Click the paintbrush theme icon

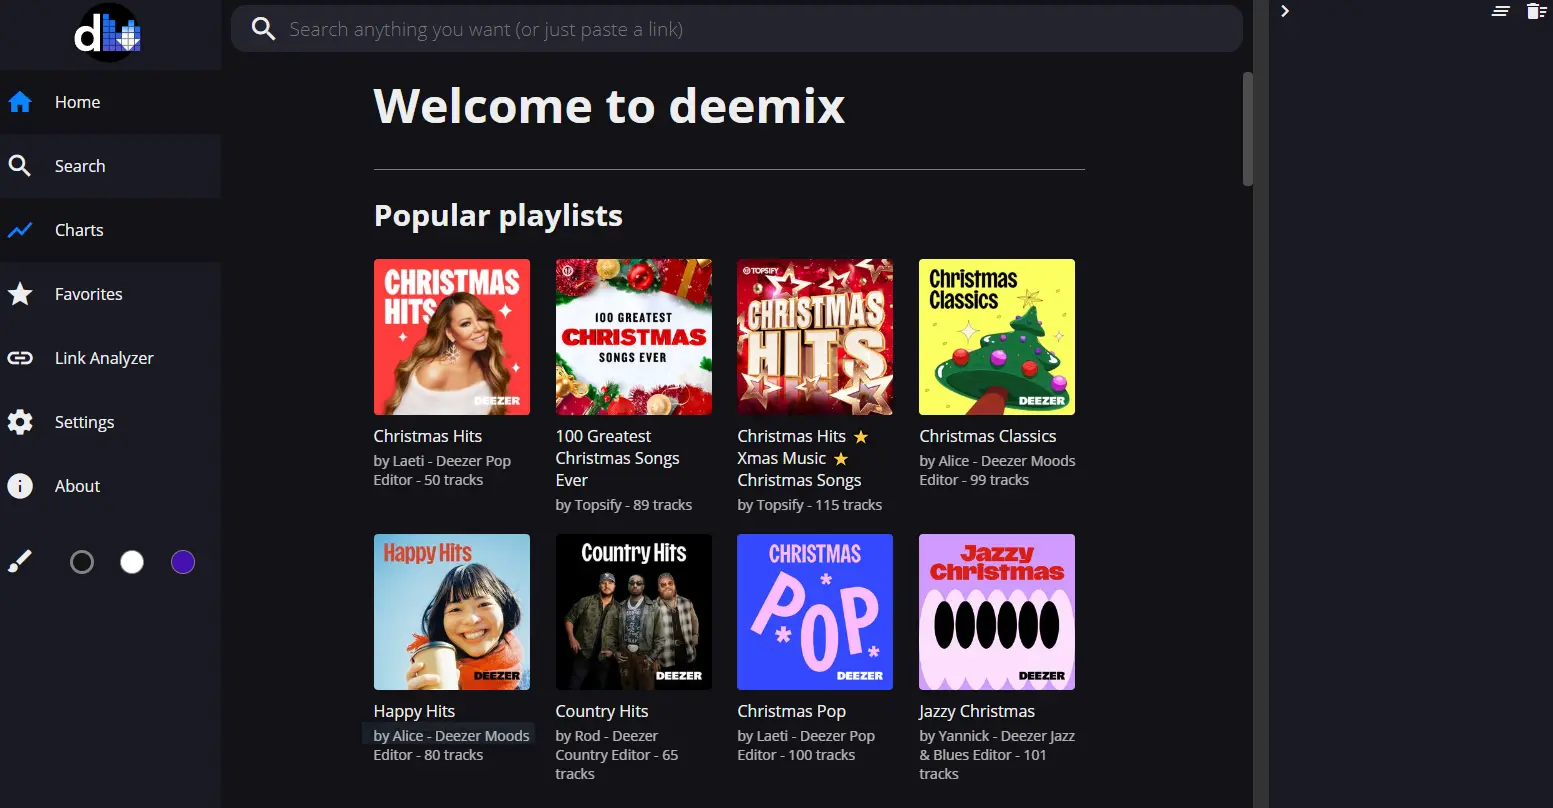click(x=20, y=562)
